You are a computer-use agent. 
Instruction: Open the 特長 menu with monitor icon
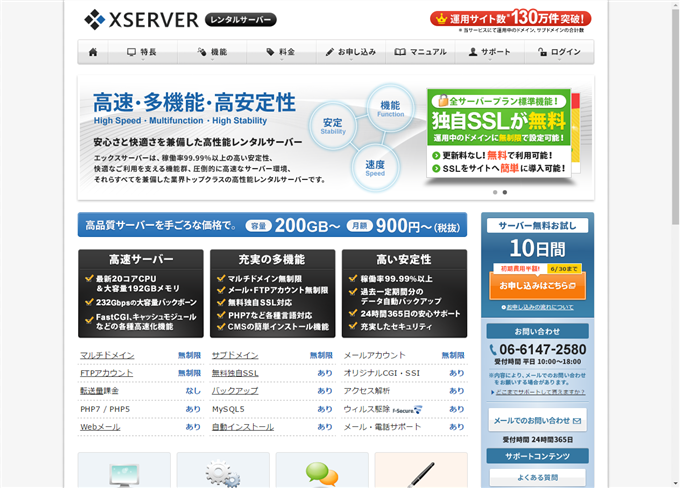click(142, 52)
